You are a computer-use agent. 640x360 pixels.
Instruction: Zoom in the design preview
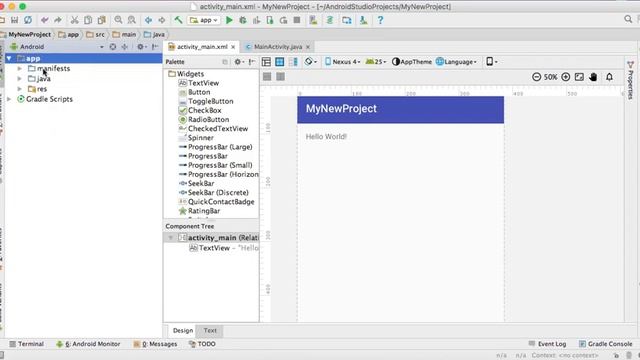click(566, 77)
